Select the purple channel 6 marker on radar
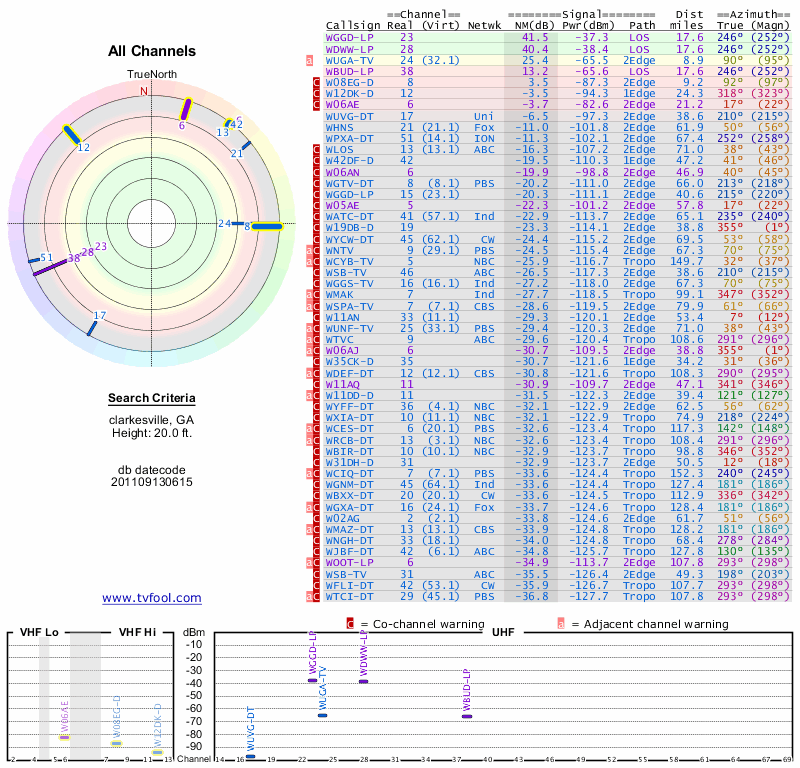The width and height of the screenshot is (800, 768). (186, 110)
